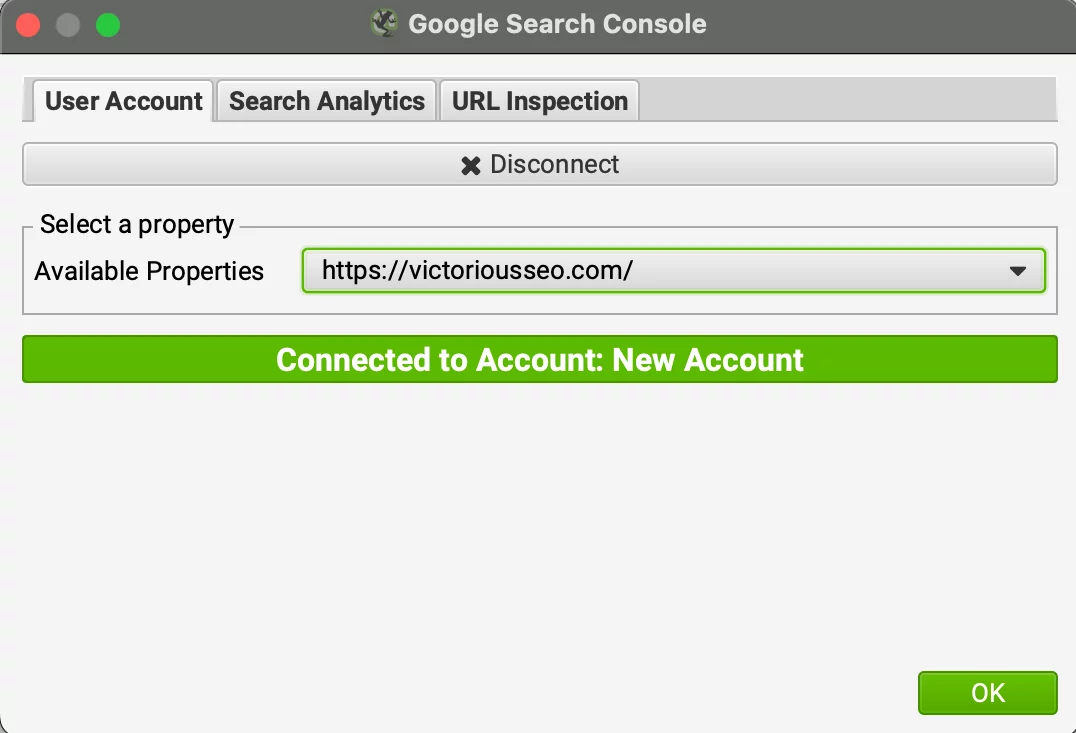Open the Search Analytics tab
This screenshot has width=1076, height=733.
327,101
